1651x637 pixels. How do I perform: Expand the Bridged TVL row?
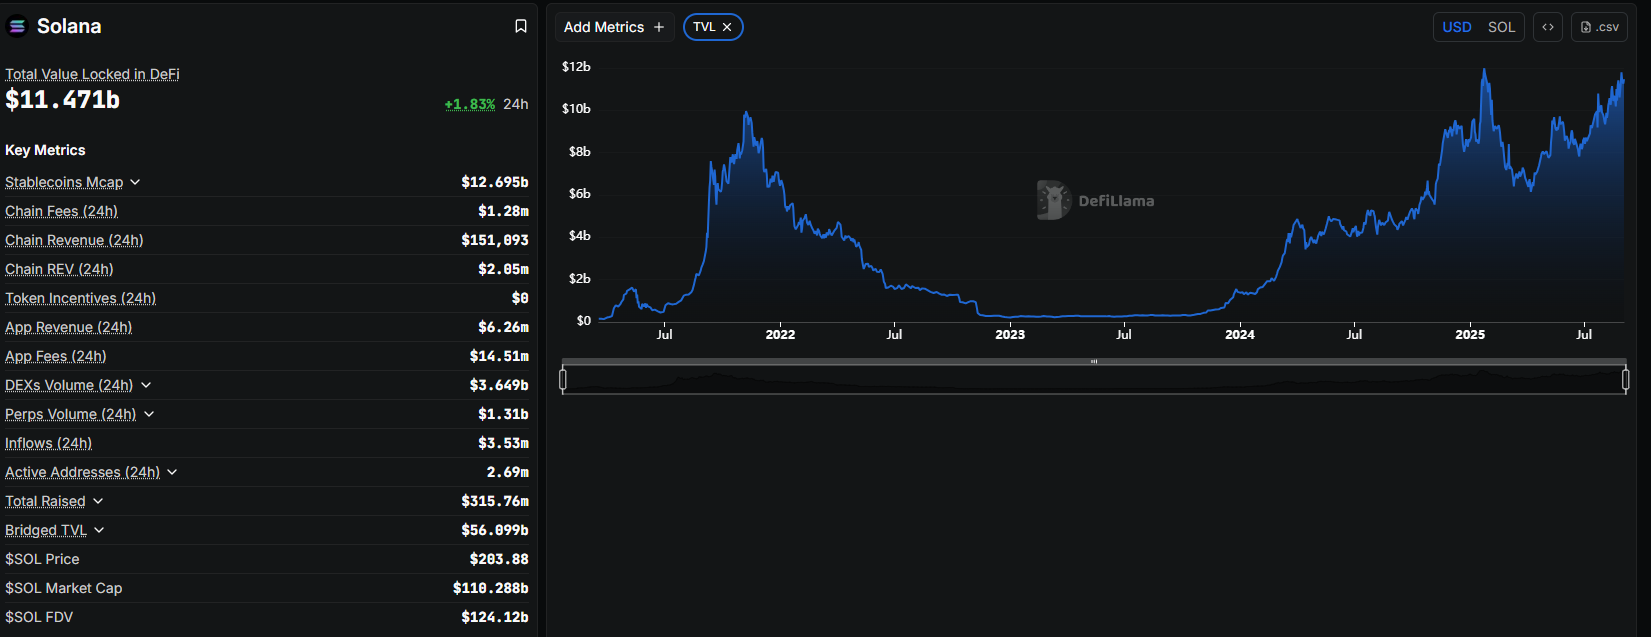(99, 530)
